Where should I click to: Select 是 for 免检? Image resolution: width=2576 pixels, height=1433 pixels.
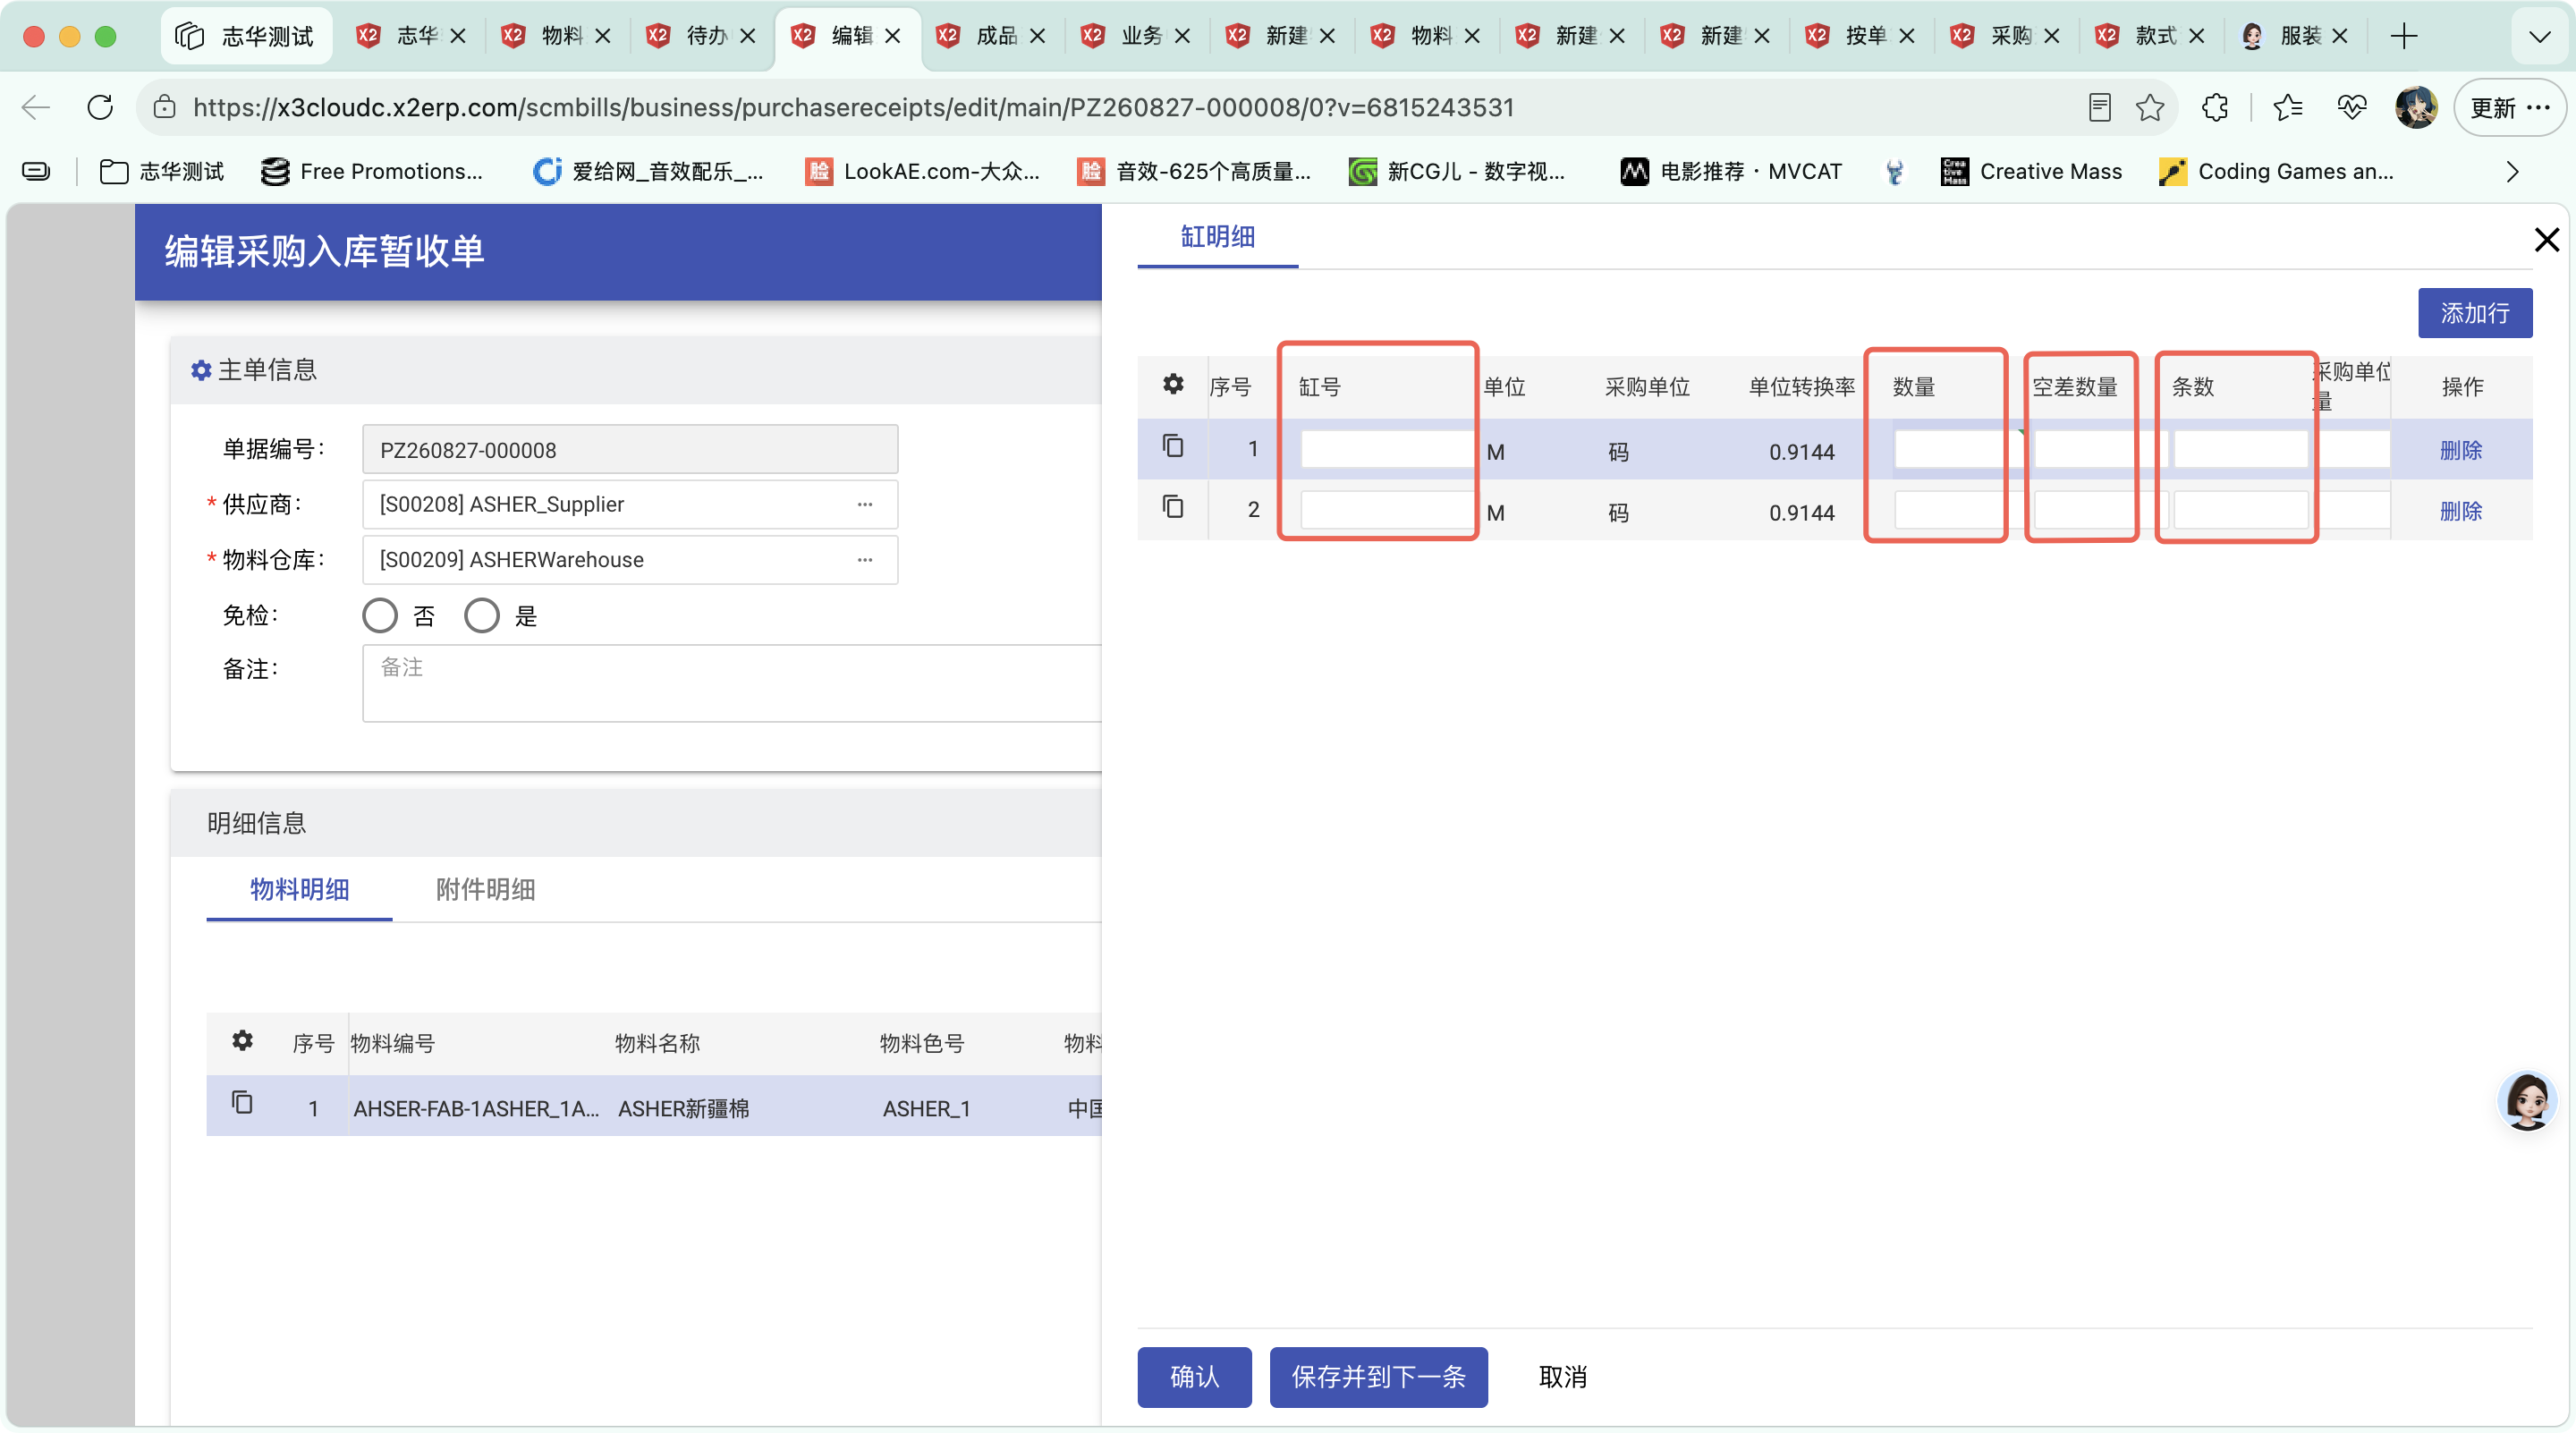point(482,615)
